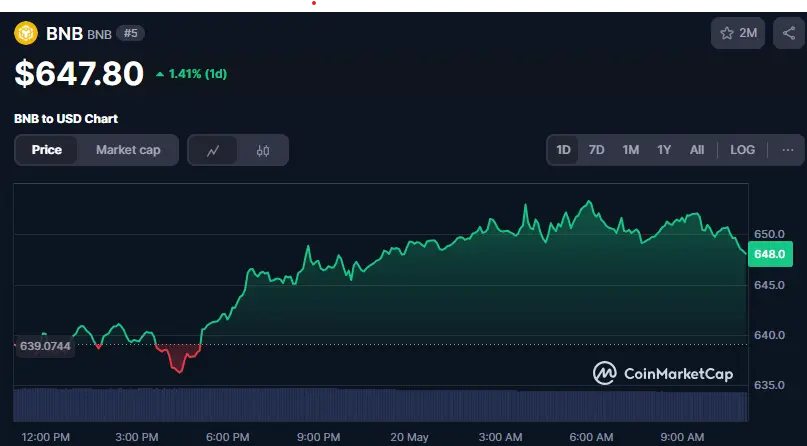The image size is (807, 446).
Task: Click the 3:00 PM time label
Action: pyautogui.click(x=137, y=437)
